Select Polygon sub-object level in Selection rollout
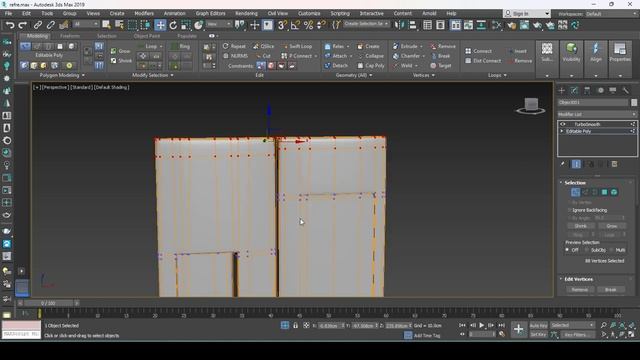640x360 pixels. 604,192
